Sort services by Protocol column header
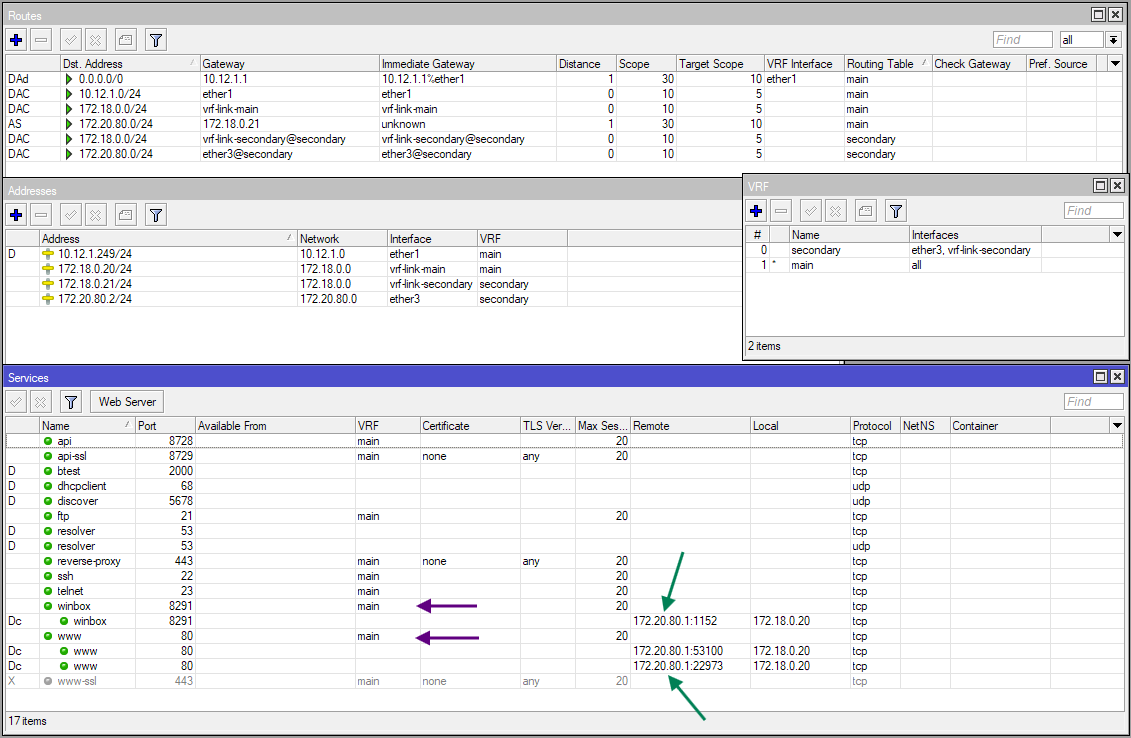 click(x=875, y=426)
